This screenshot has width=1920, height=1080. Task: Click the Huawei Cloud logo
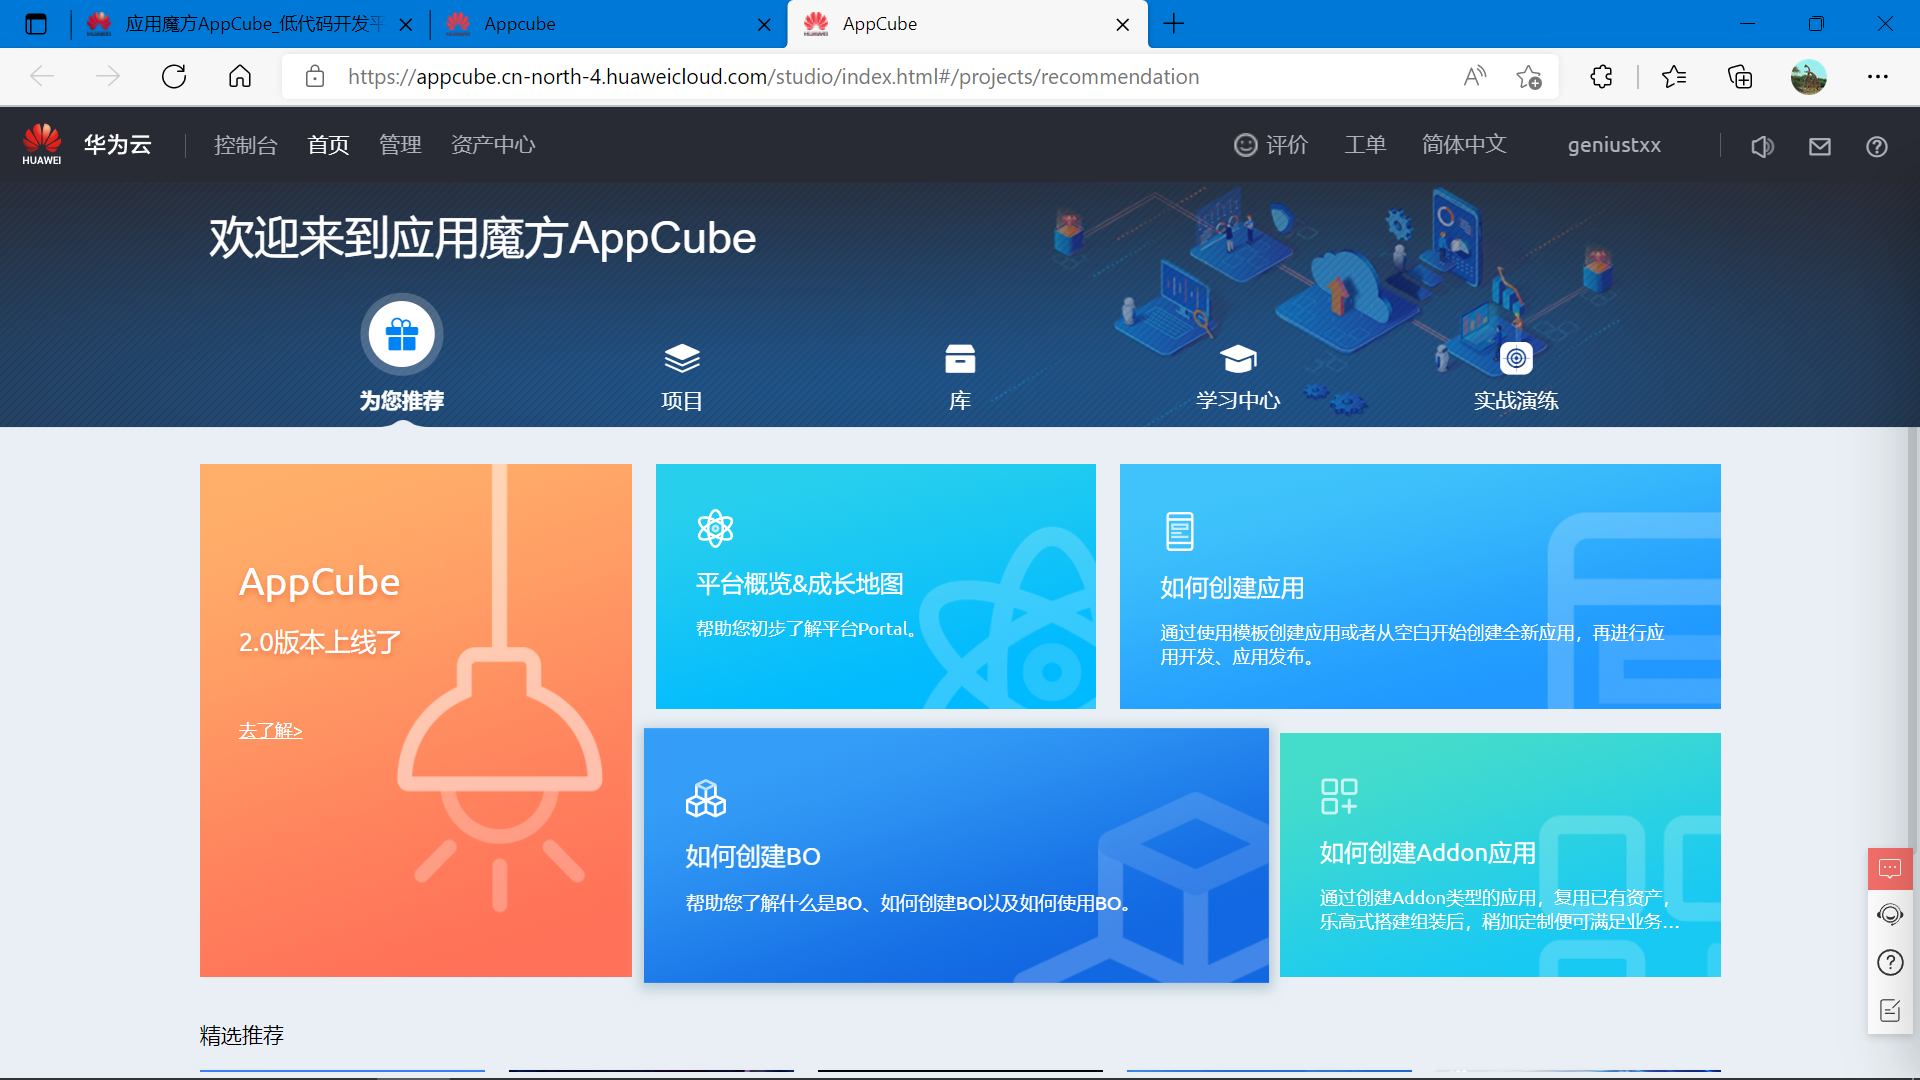[x=41, y=143]
